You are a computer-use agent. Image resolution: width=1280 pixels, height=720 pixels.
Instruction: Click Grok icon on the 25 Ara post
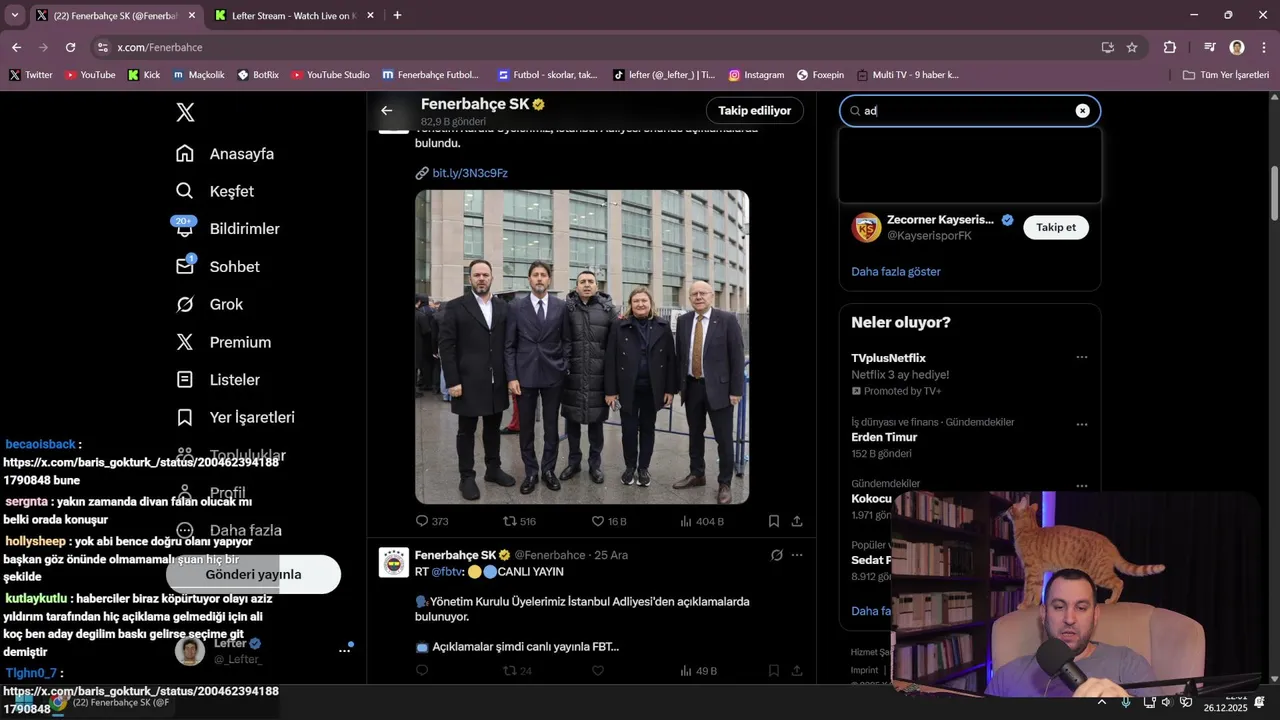[776, 555]
